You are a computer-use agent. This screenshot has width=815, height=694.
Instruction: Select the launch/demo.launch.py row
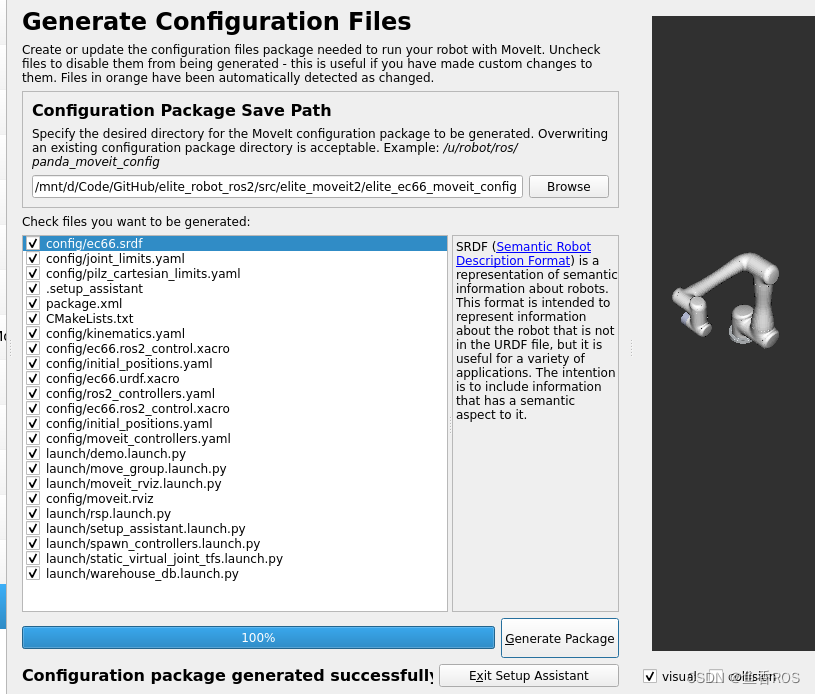click(x=235, y=454)
